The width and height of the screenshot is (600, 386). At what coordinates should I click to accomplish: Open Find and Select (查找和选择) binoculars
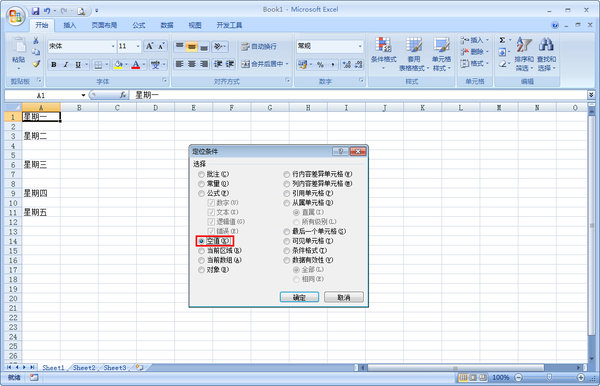point(546,54)
